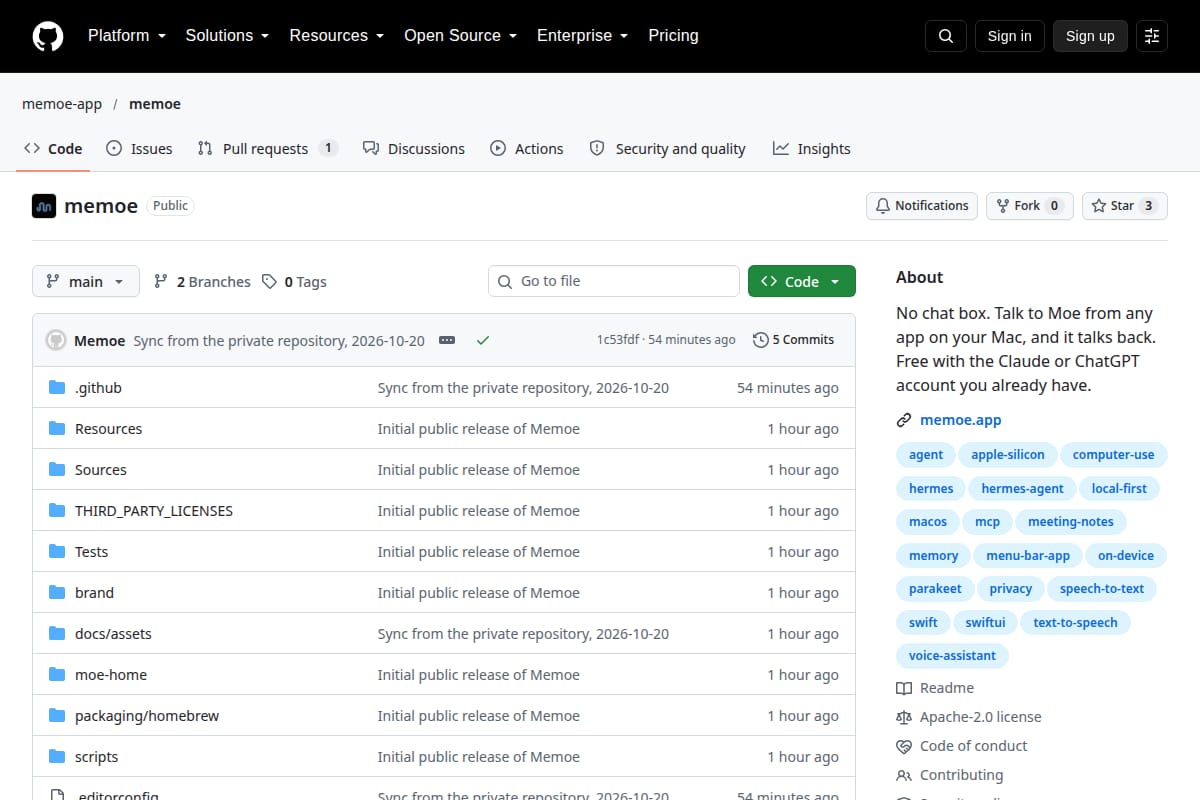Screen dimensions: 1200x800
Task: Open the Insights tab
Action: coord(812,149)
